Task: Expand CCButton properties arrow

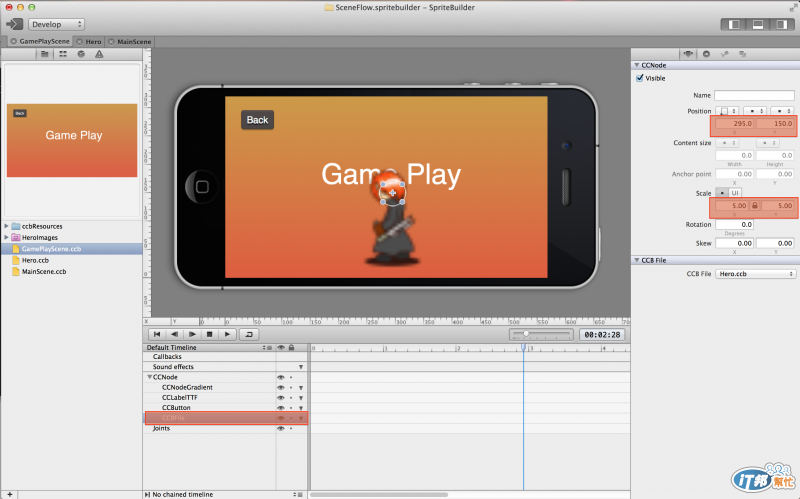Action: (x=301, y=408)
